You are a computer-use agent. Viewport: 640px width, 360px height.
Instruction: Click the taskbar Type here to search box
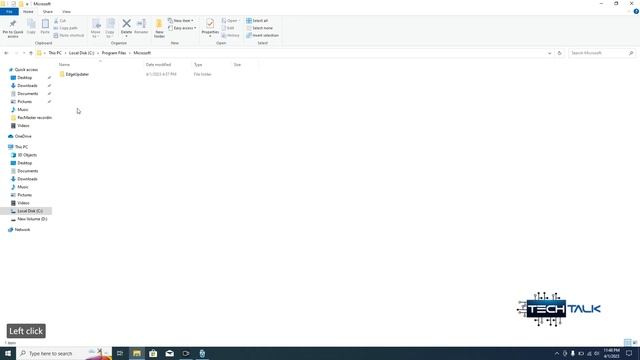[x=64, y=353]
